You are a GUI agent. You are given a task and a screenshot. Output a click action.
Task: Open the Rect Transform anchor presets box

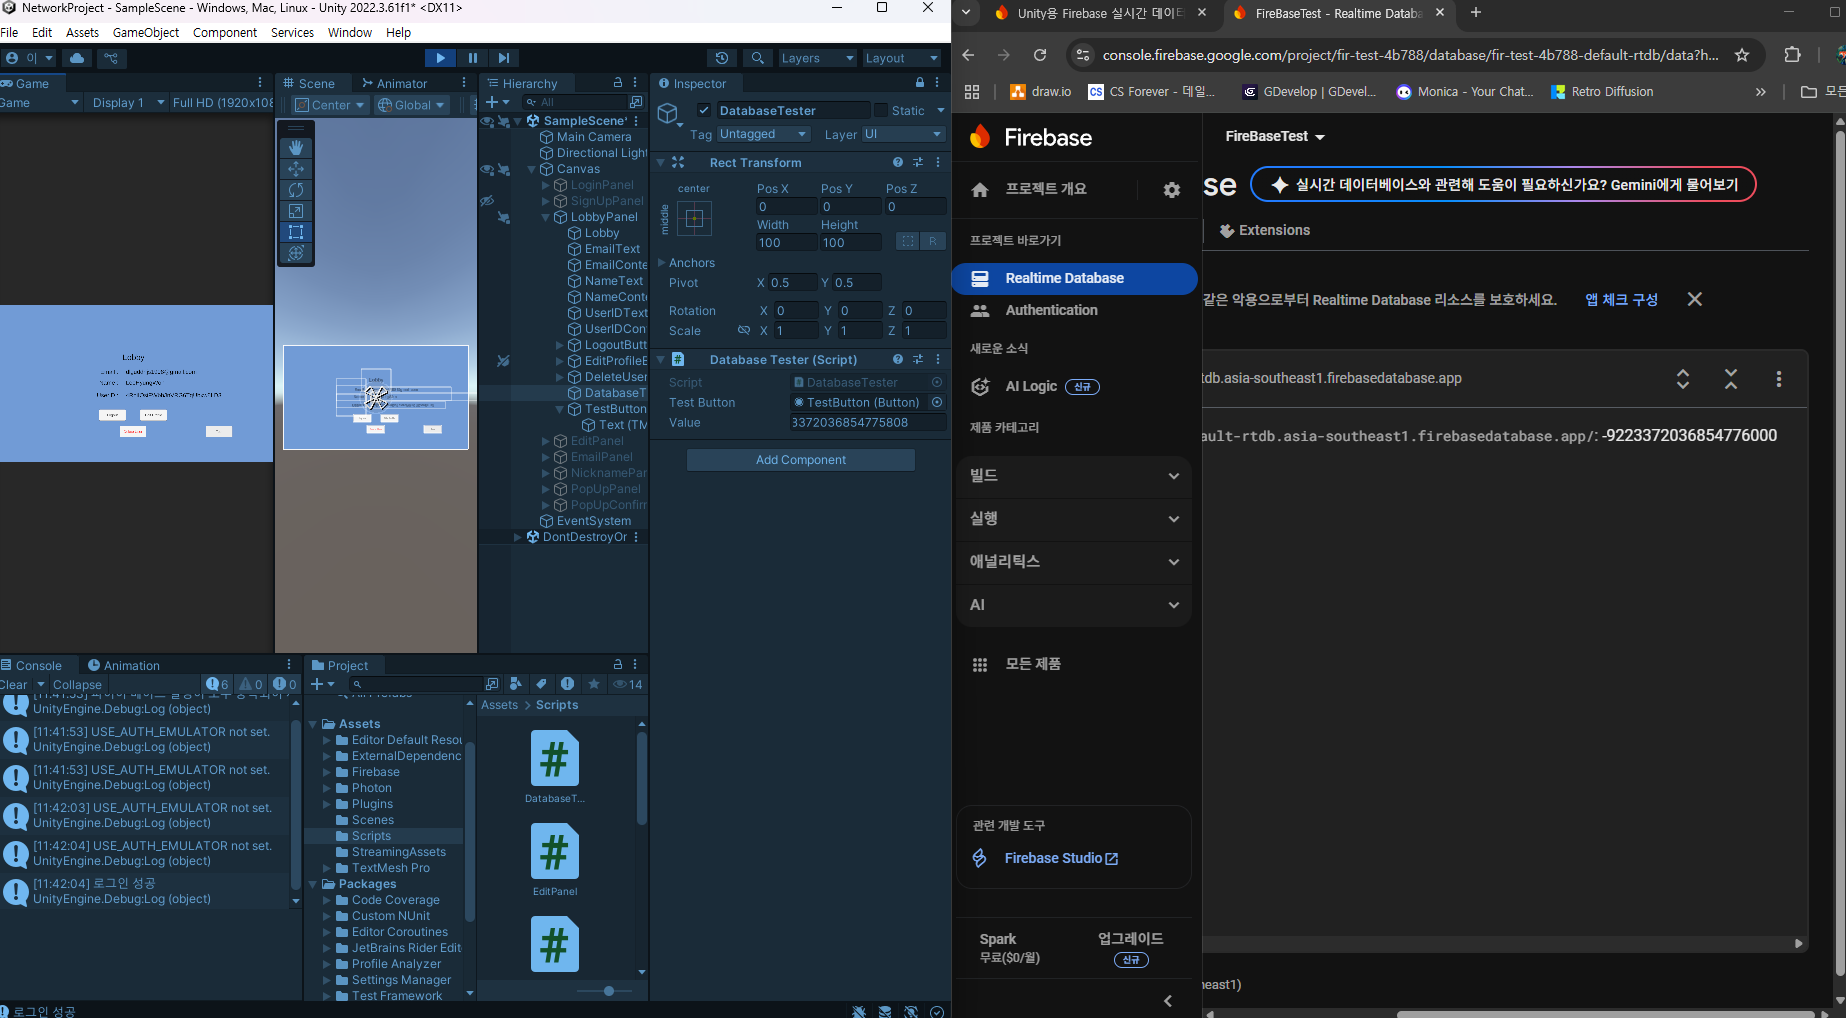(694, 218)
